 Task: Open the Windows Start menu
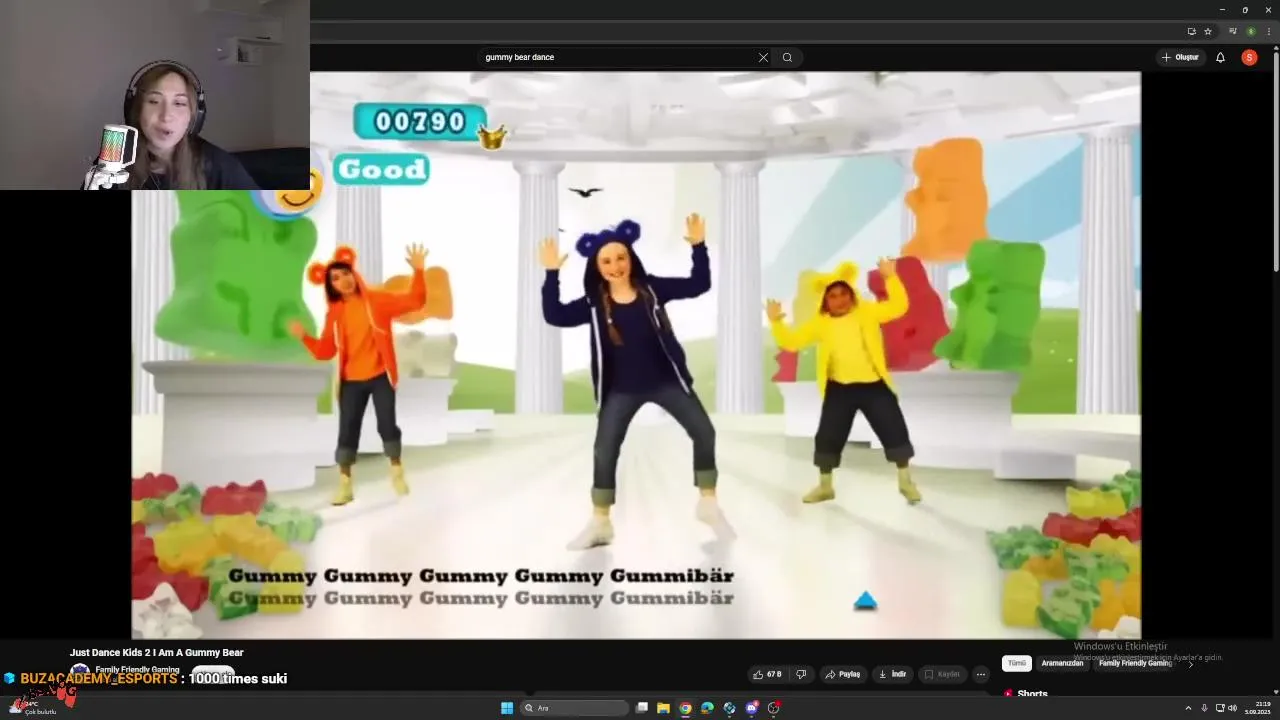coord(507,708)
